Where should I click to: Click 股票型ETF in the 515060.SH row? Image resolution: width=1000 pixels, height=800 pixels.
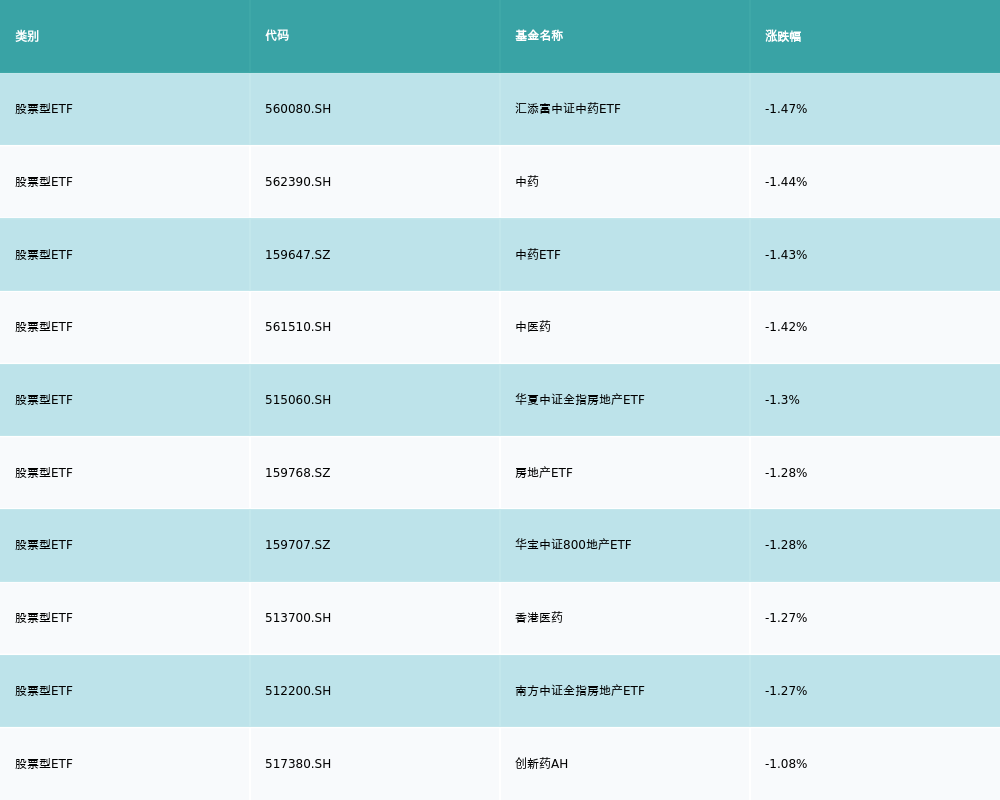click(43, 400)
